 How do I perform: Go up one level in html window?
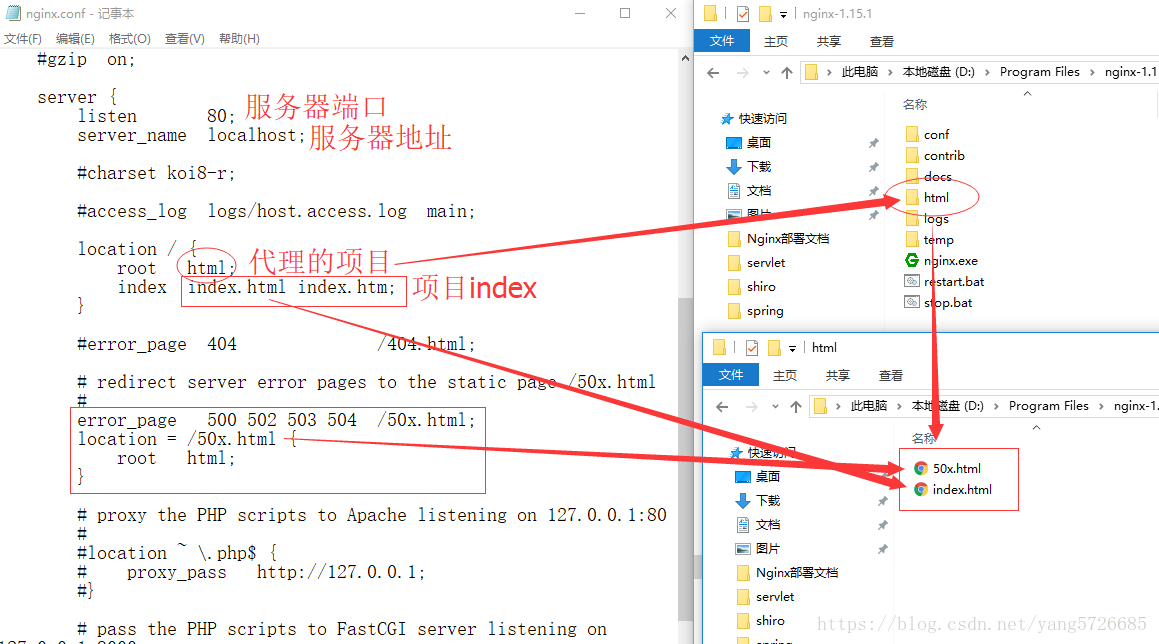pos(795,407)
